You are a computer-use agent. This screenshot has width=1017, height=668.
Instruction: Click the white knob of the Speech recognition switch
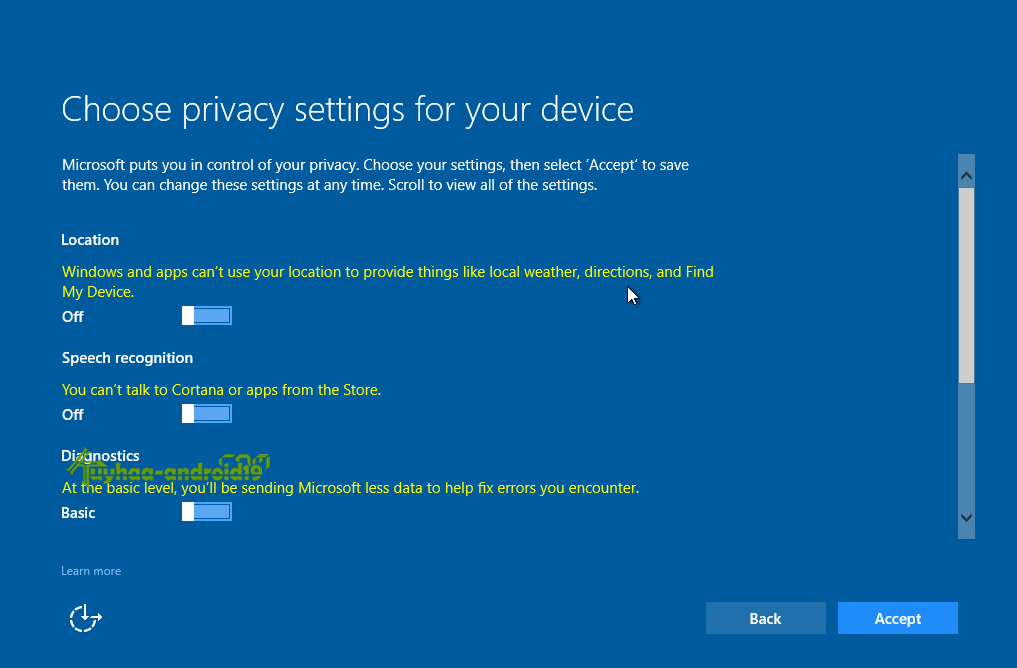(190, 413)
